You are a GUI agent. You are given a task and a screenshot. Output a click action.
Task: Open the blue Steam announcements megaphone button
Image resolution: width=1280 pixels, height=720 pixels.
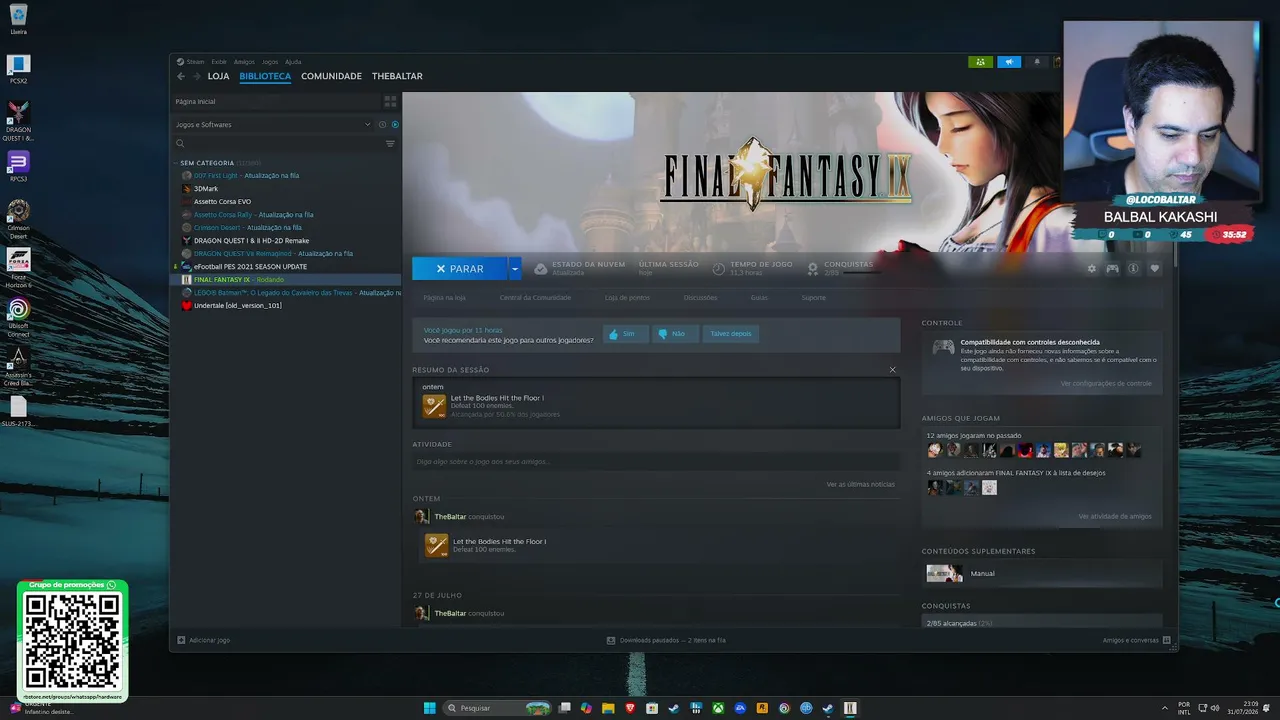[x=1009, y=62]
